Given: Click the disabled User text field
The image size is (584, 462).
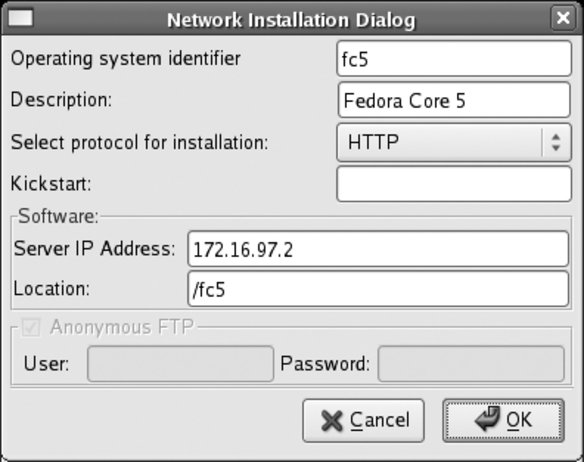Looking at the screenshot, I should 181,364.
